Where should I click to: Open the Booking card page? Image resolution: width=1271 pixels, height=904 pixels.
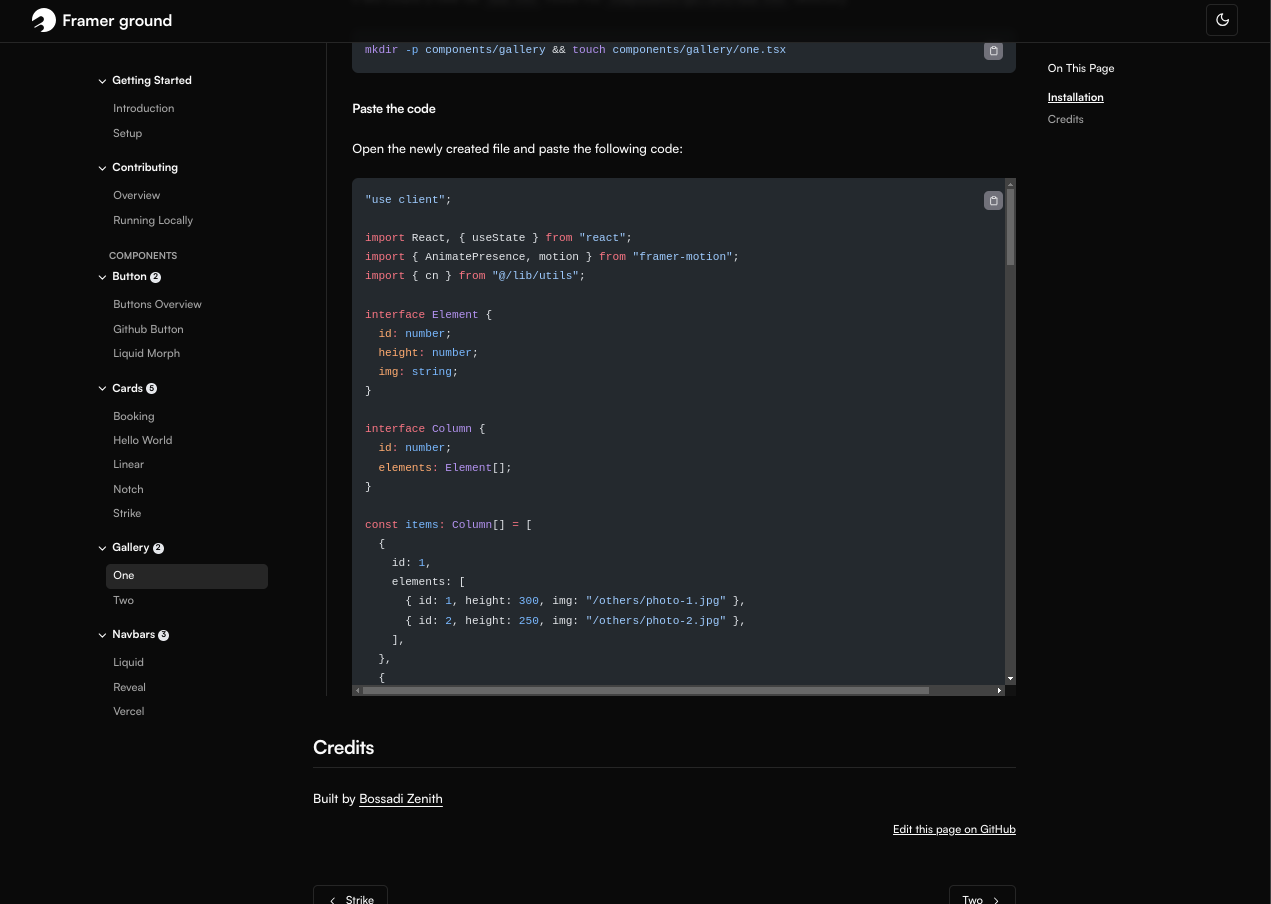133,417
